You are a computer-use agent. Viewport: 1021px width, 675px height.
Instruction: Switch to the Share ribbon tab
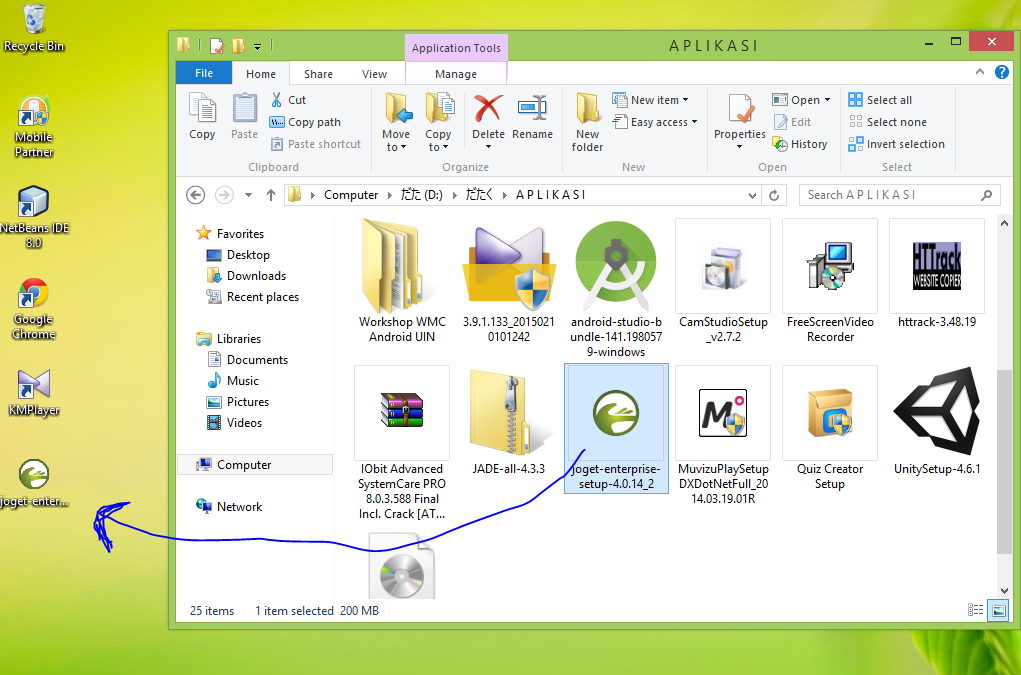318,74
